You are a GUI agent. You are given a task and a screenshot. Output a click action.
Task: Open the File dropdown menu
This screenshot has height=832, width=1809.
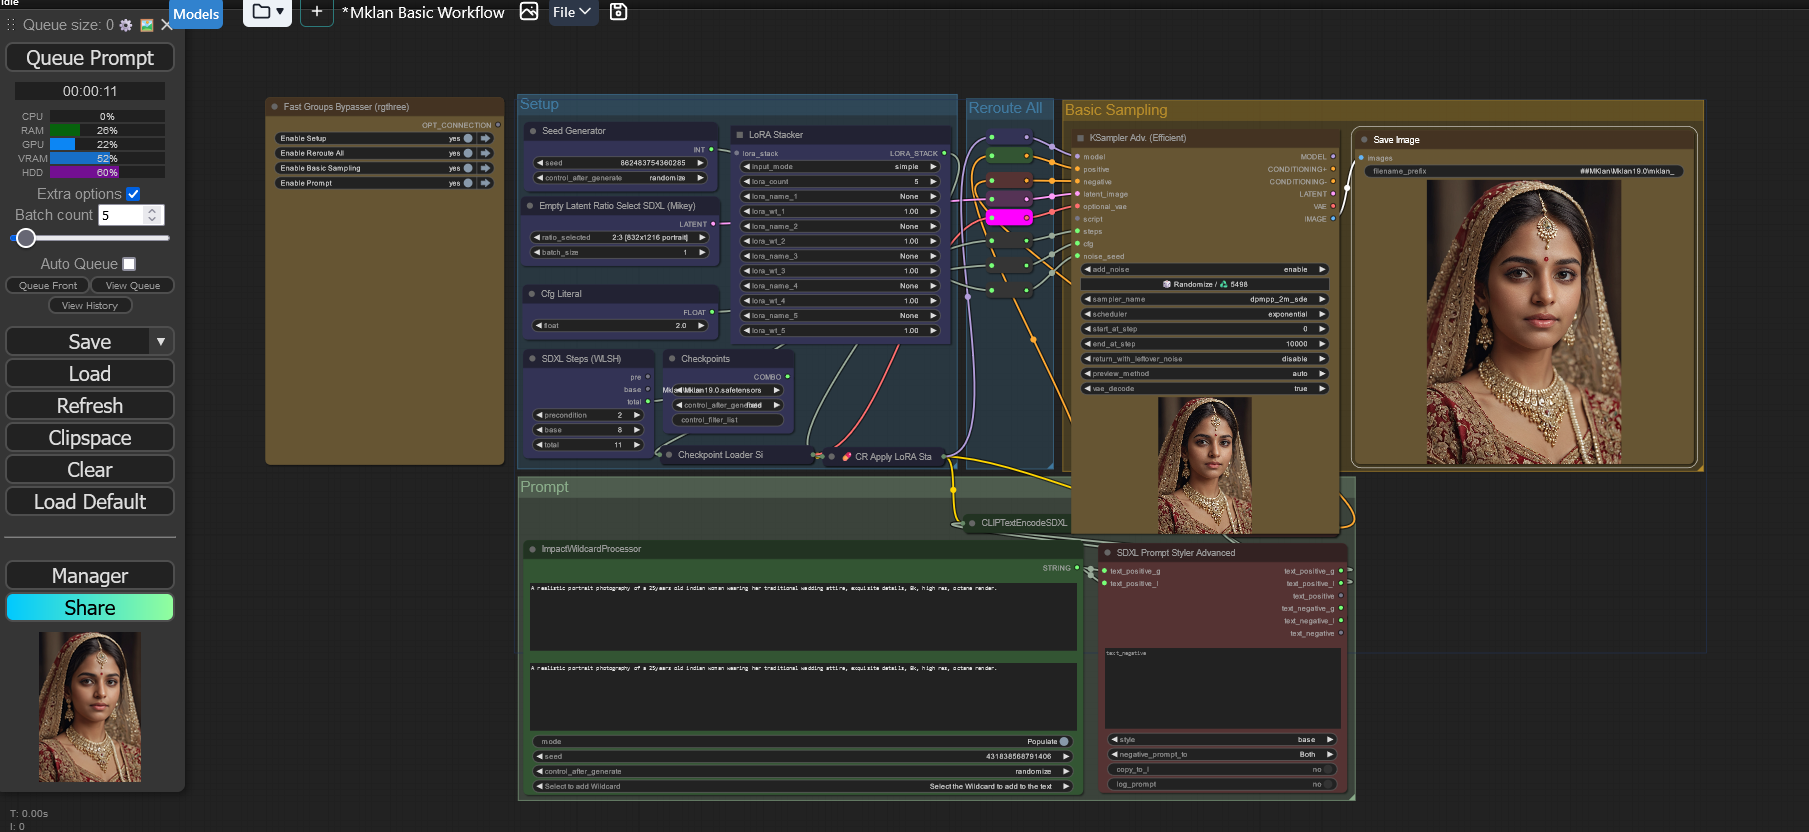[572, 12]
